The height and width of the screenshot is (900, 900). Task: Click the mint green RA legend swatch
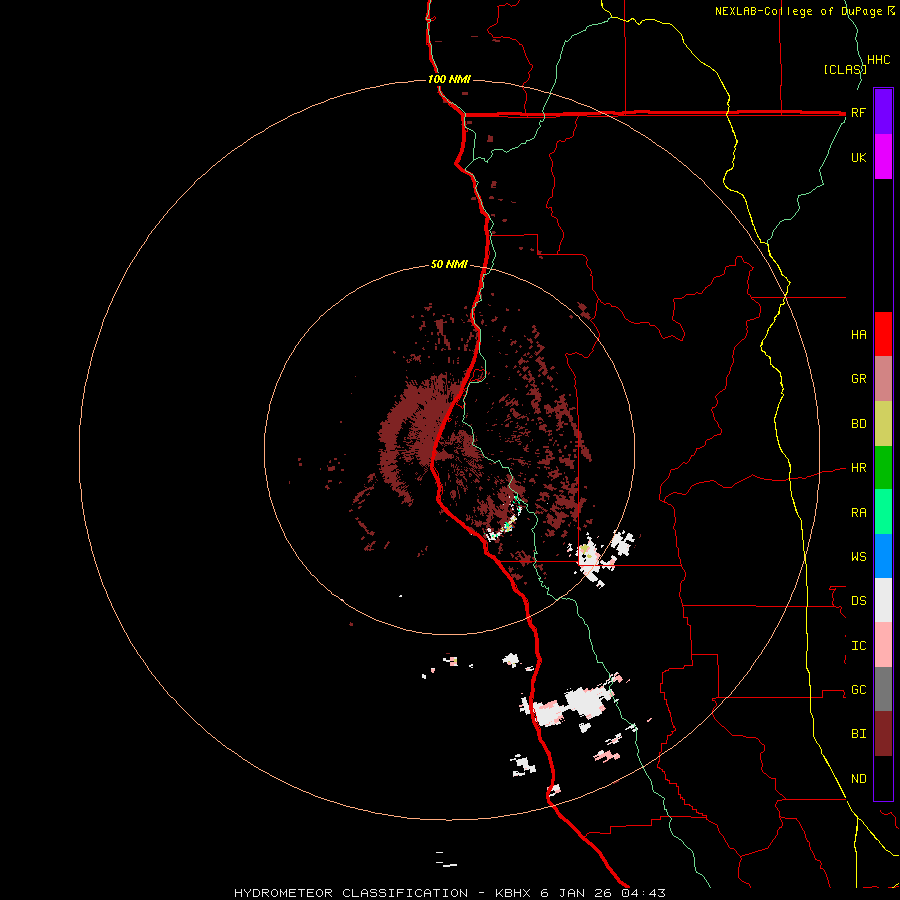(x=883, y=512)
